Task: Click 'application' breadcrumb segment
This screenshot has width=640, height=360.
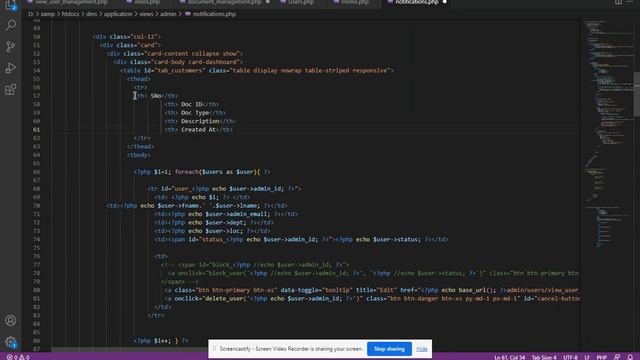Action: (118, 14)
